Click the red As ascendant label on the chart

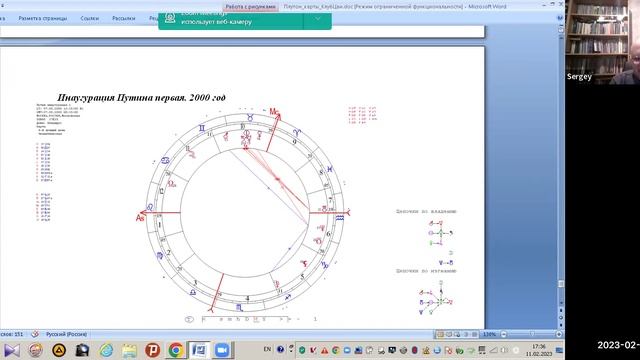coord(140,218)
